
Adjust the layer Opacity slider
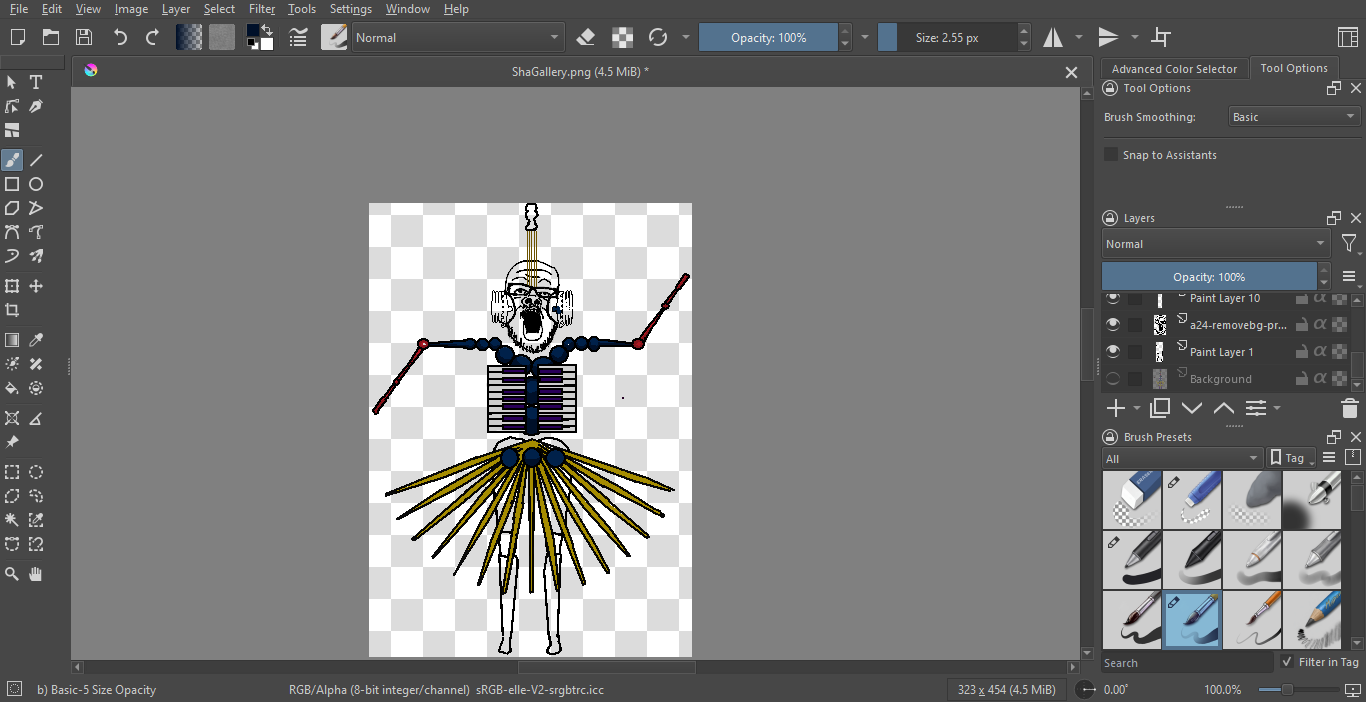(1209, 277)
